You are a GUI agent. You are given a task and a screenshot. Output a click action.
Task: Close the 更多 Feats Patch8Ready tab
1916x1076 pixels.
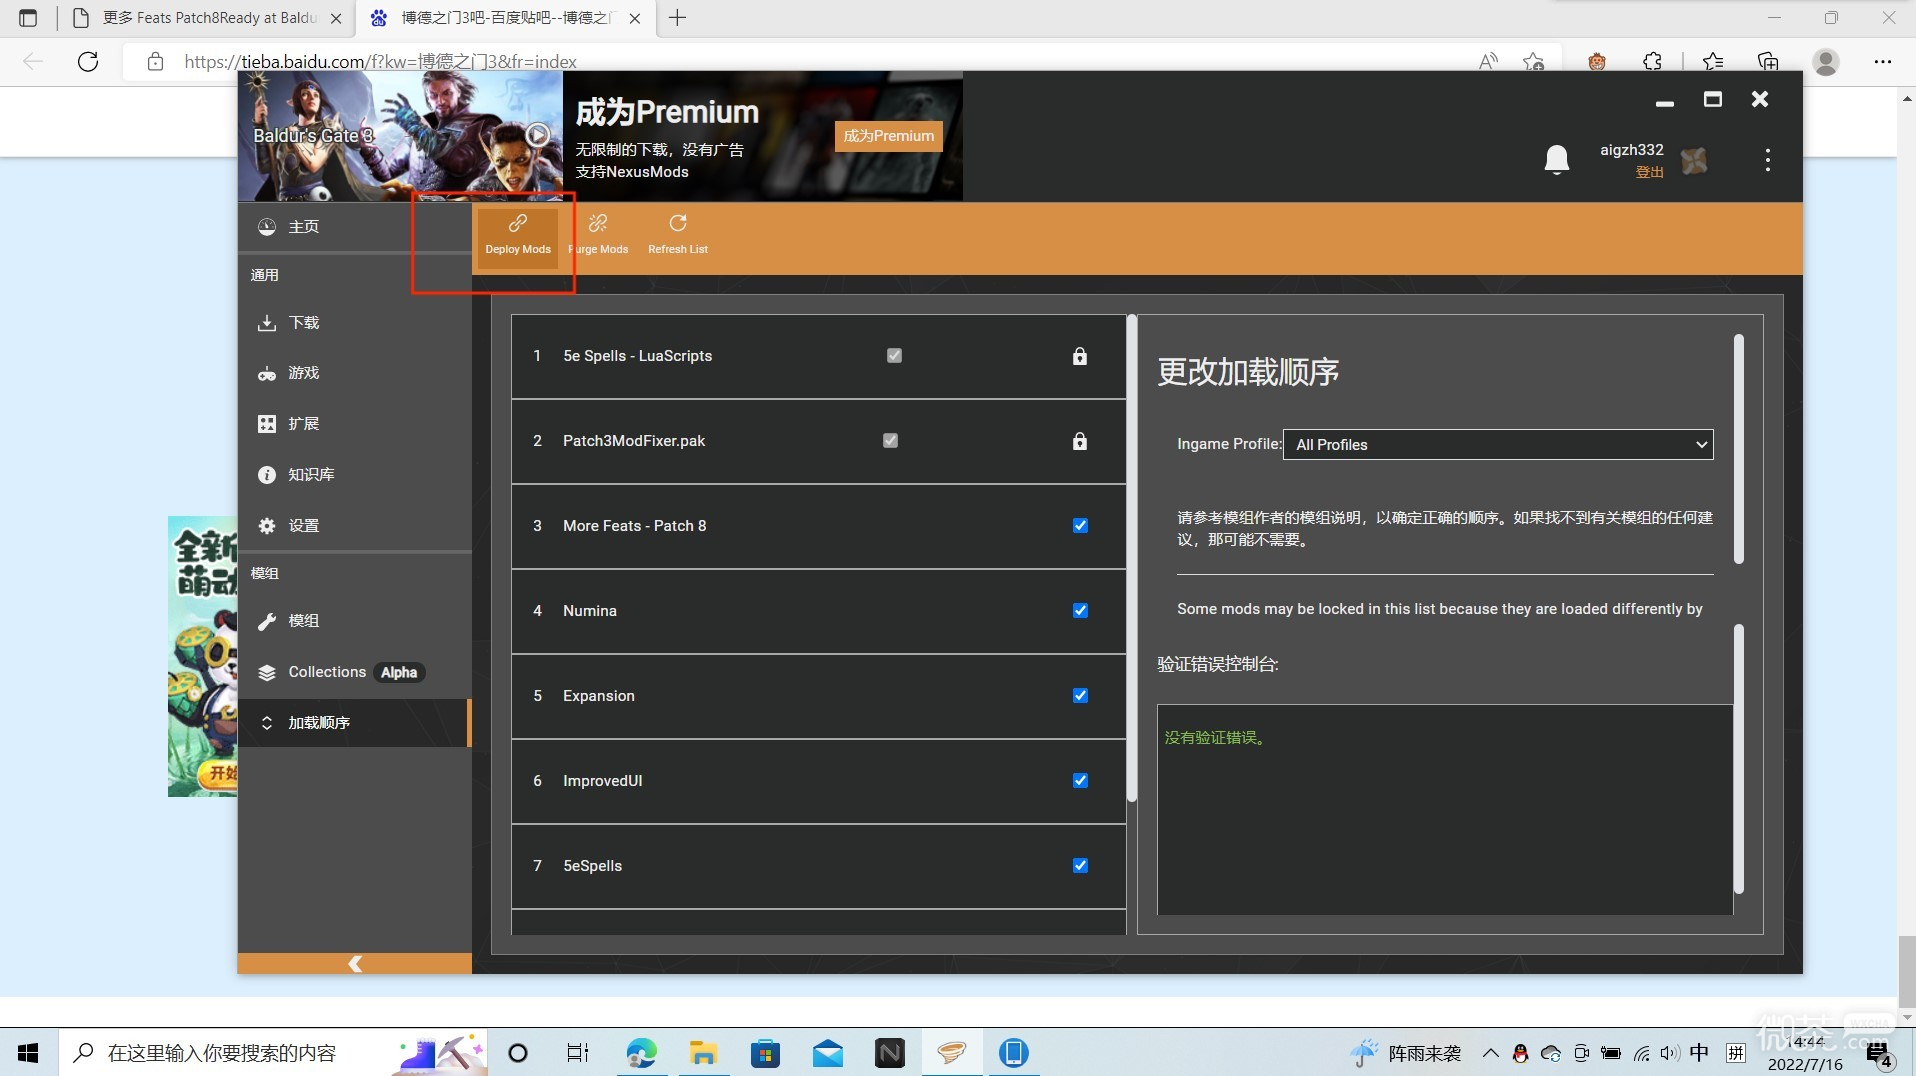coord(336,18)
